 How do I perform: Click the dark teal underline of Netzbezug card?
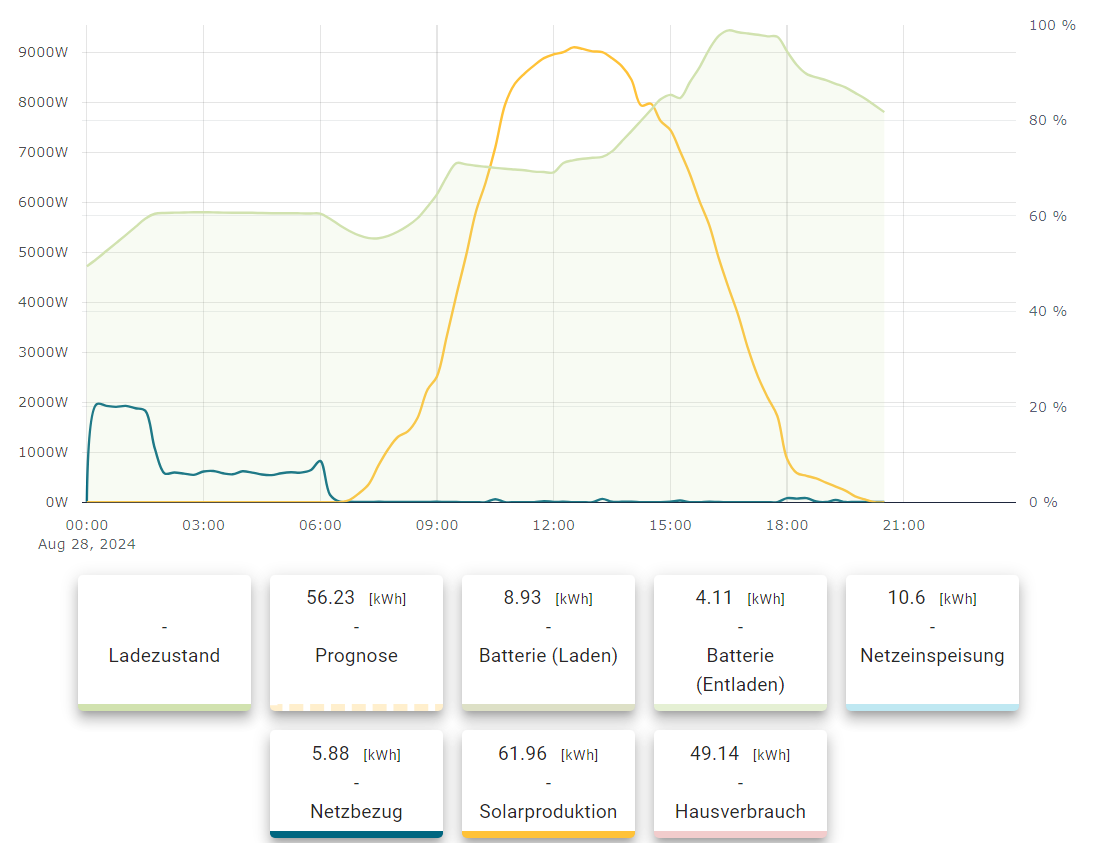(x=356, y=834)
